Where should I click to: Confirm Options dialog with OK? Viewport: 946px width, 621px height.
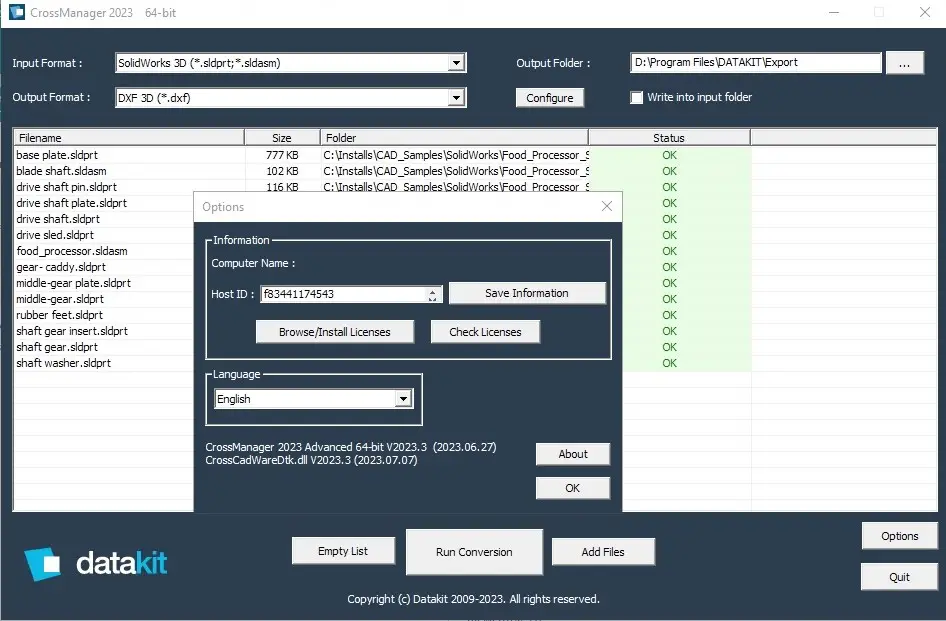[573, 488]
